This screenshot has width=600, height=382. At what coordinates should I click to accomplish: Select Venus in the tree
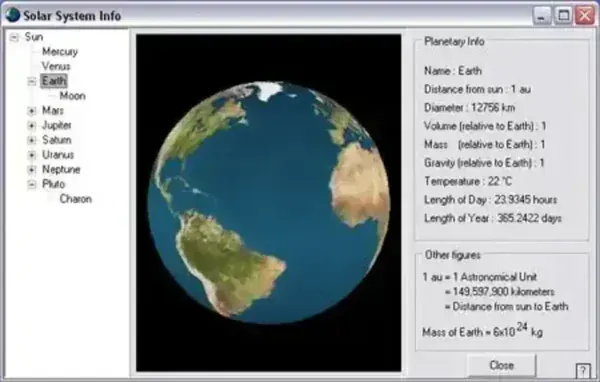coord(56,66)
